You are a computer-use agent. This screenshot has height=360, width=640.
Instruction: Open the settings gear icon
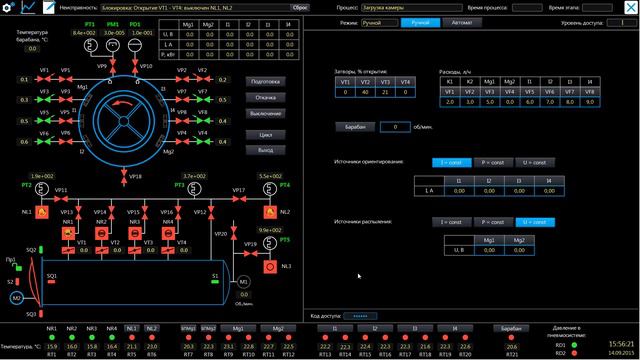click(x=8, y=7)
